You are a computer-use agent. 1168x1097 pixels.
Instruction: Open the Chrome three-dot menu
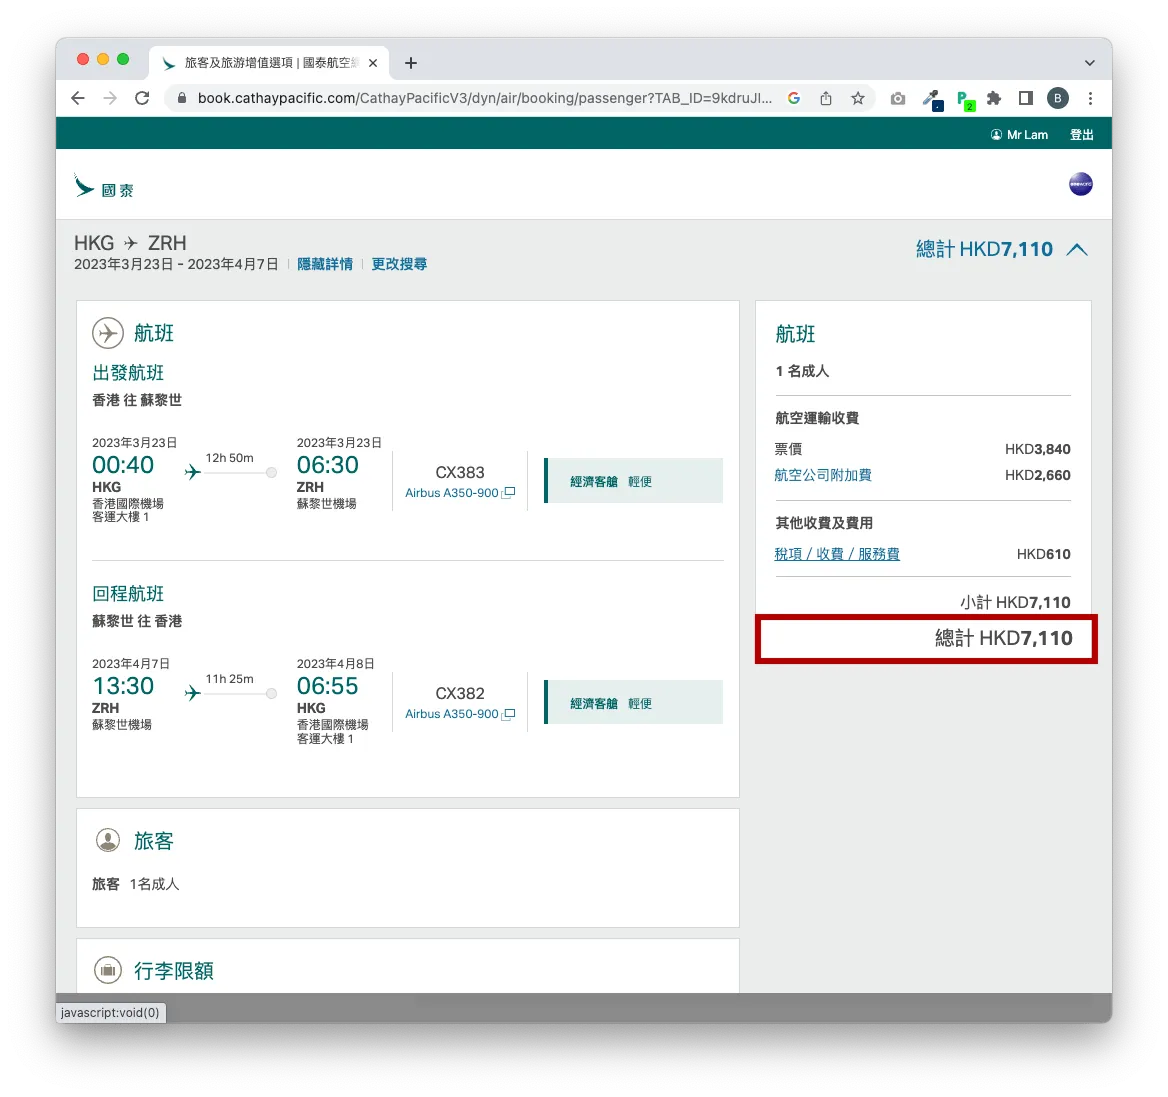[1091, 98]
